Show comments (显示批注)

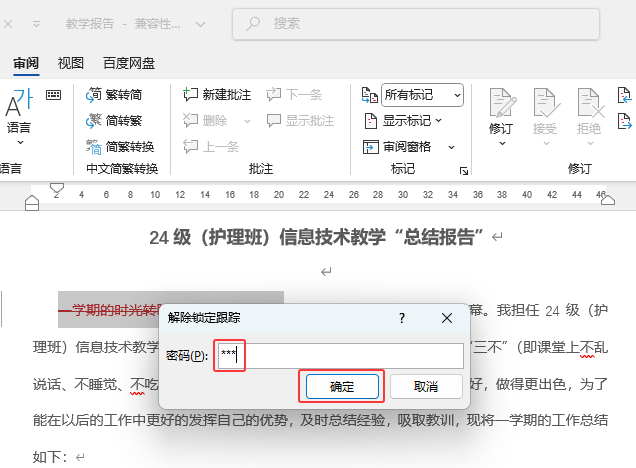click(x=300, y=120)
